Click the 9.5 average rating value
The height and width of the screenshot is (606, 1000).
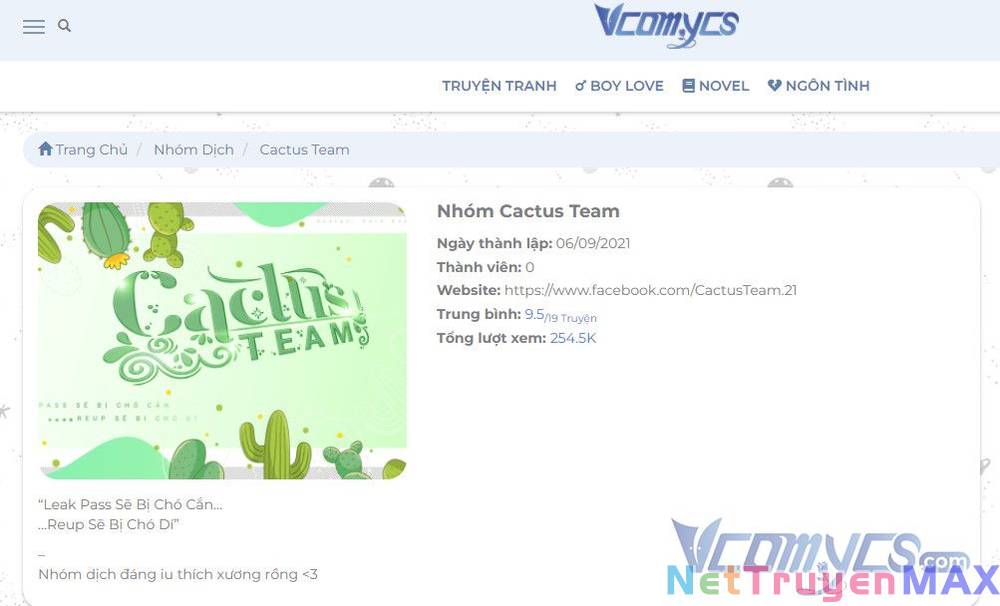534,314
